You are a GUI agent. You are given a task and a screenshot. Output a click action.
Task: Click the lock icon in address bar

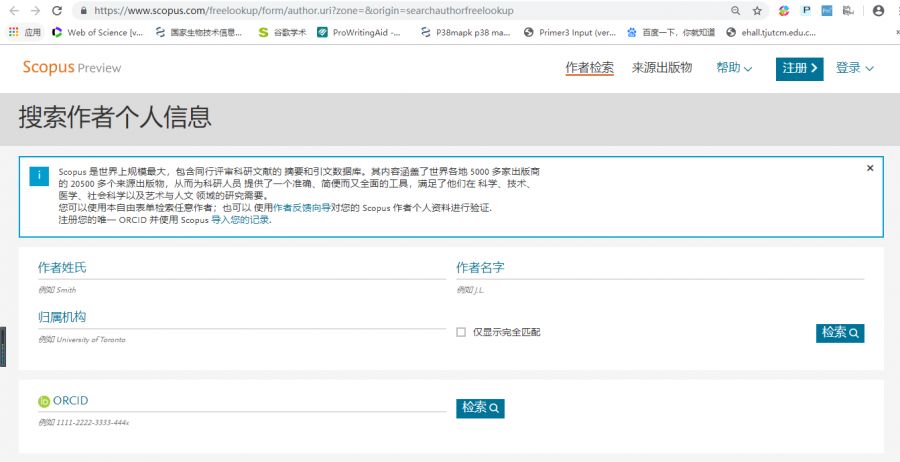[x=84, y=10]
